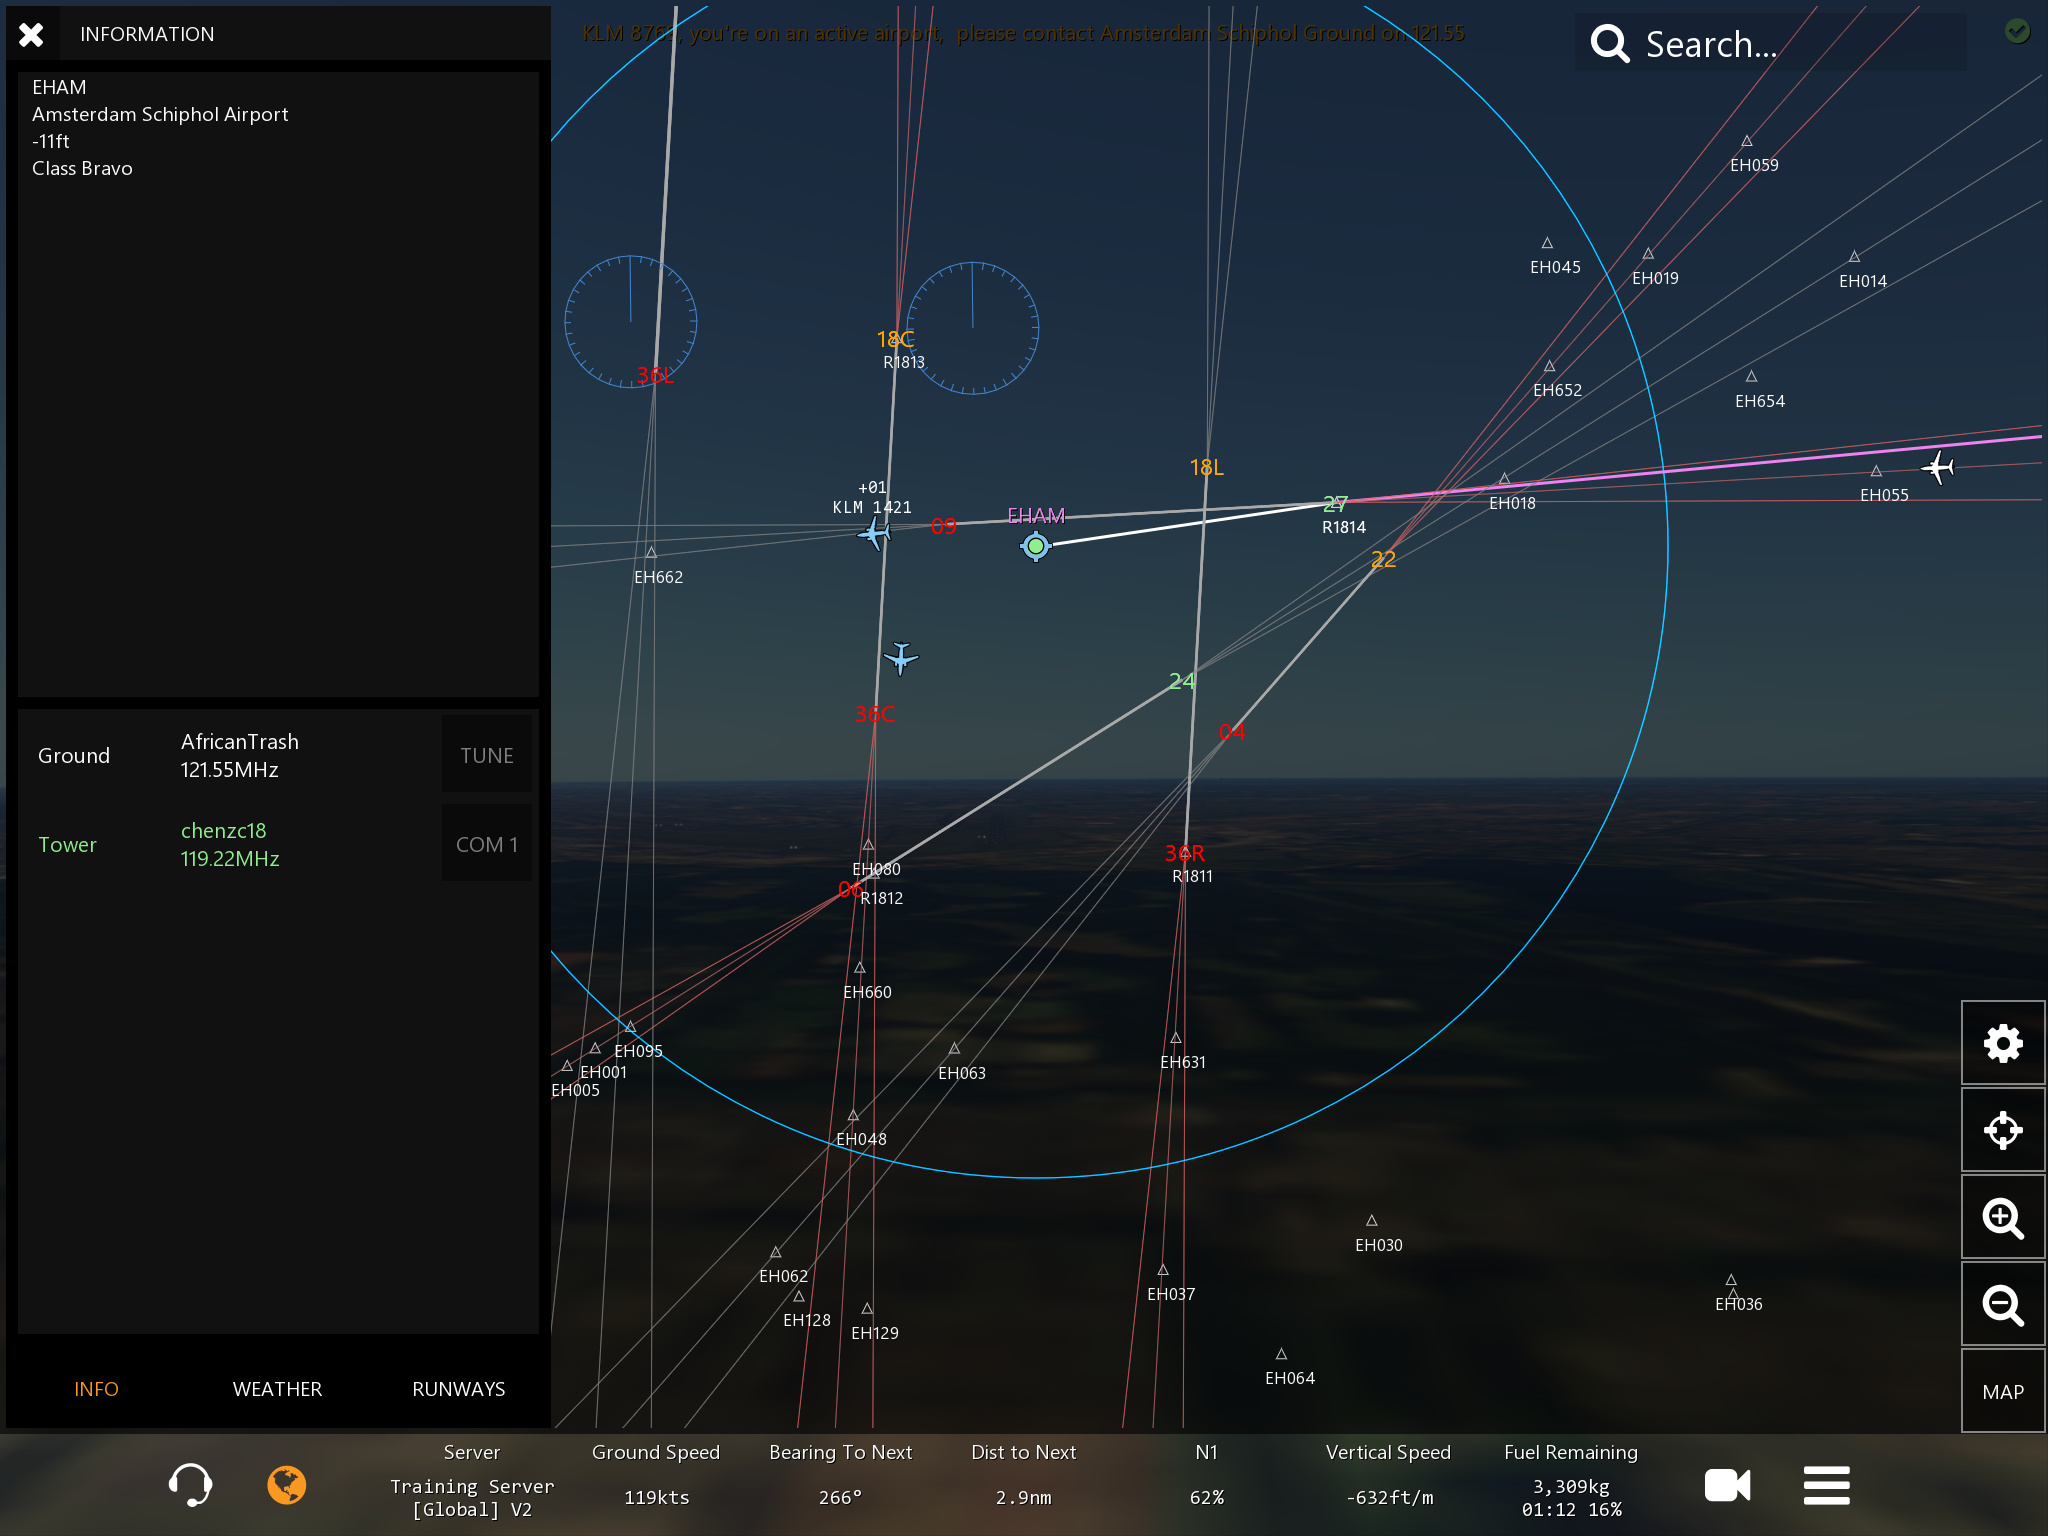Open ATC communications with the headset icon
Screen dimensions: 2048x1536
(190, 1484)
